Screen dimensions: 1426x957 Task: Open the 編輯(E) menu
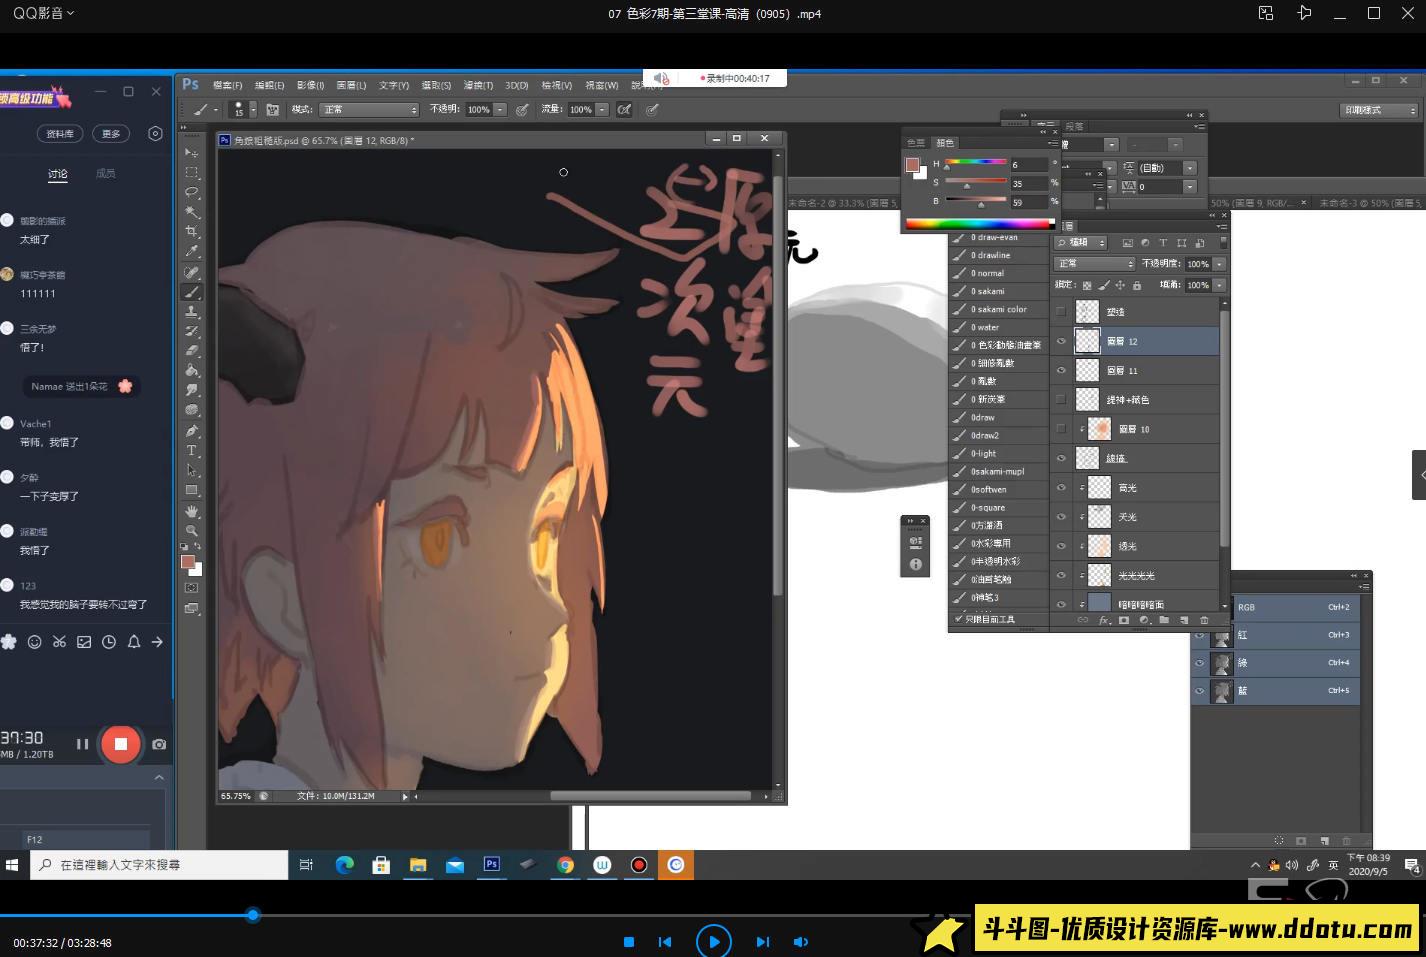pyautogui.click(x=269, y=85)
